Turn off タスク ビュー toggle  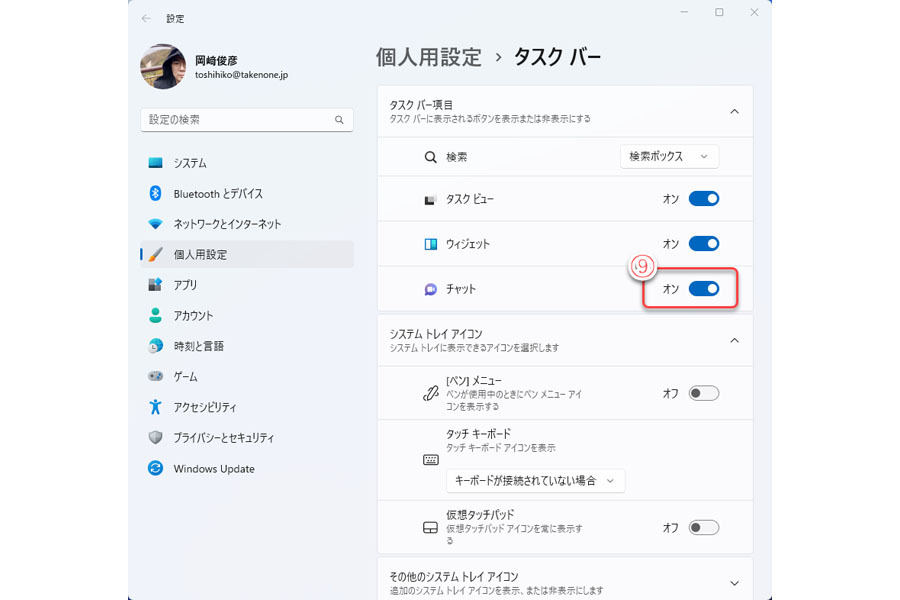click(704, 199)
